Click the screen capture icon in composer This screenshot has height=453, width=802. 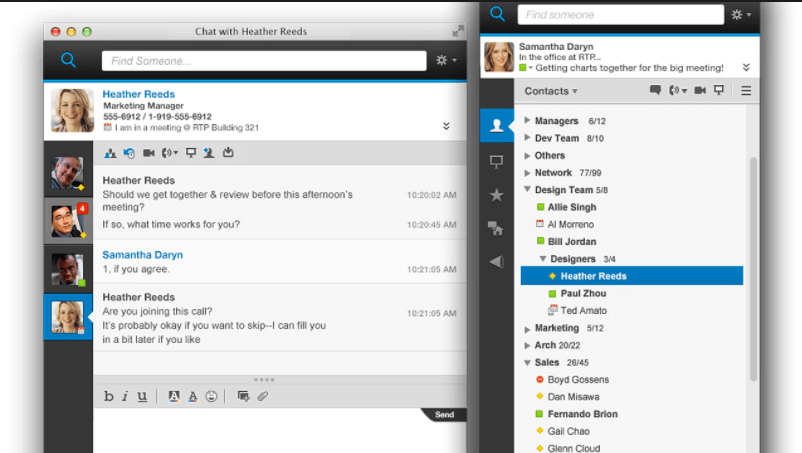coord(243,396)
